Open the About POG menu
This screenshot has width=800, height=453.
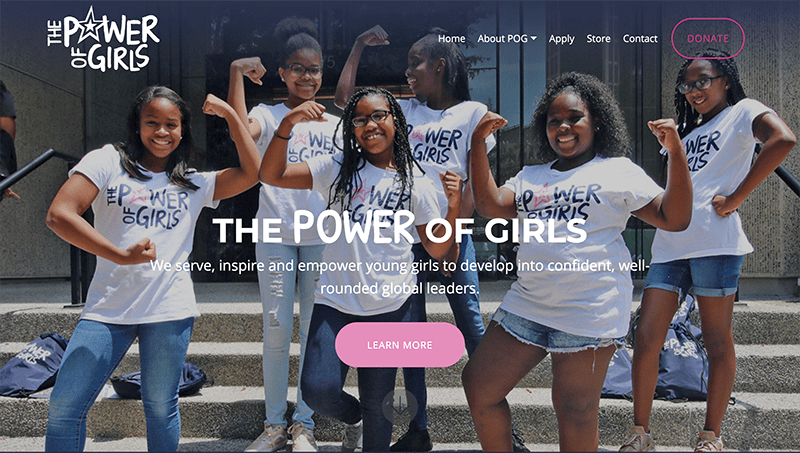click(x=507, y=38)
